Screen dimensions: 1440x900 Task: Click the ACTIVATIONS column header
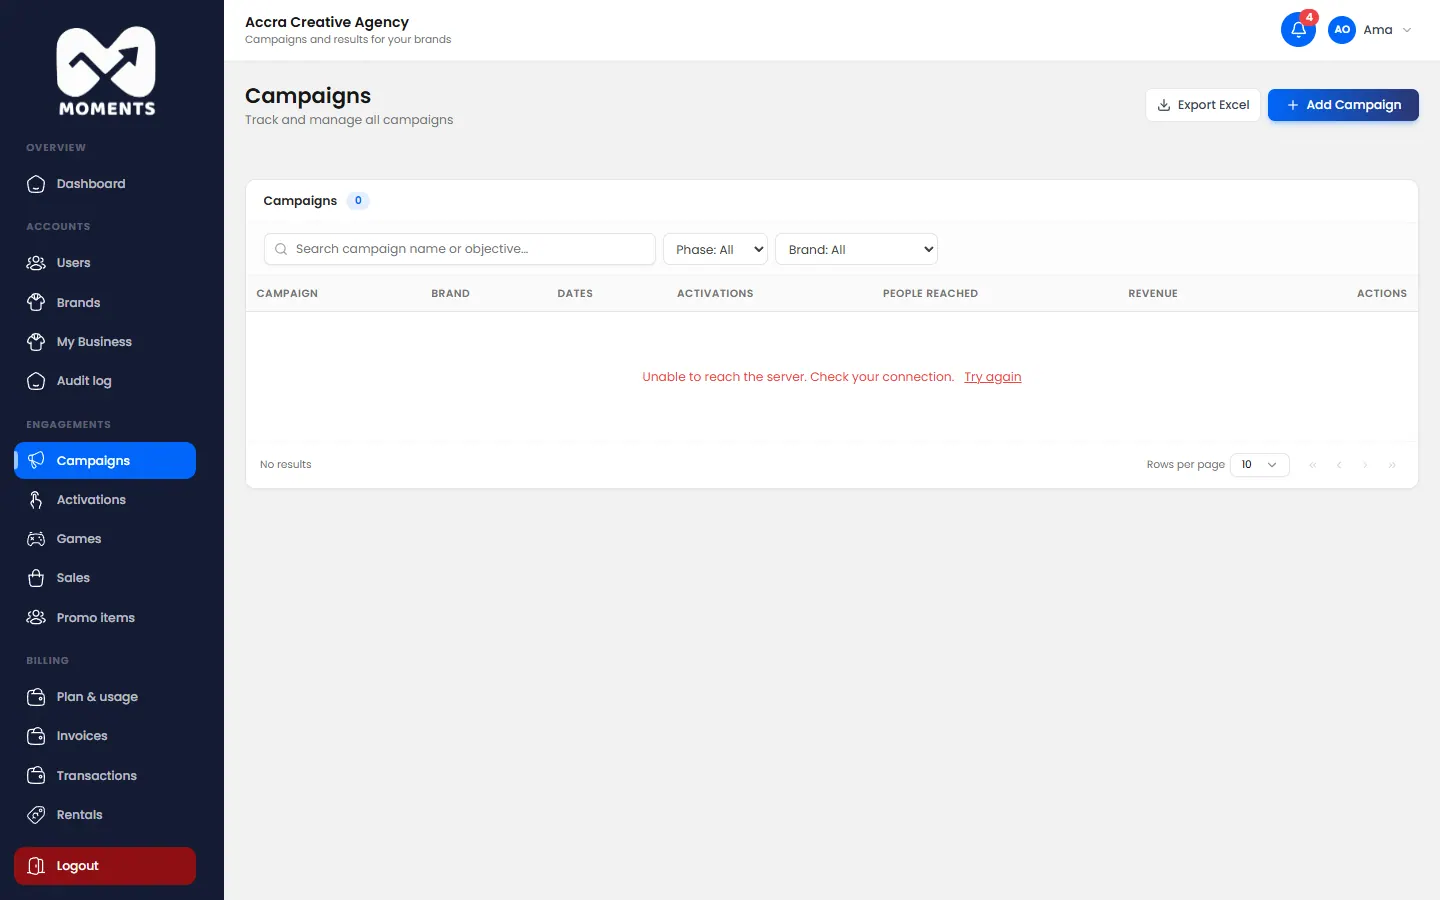coord(715,294)
